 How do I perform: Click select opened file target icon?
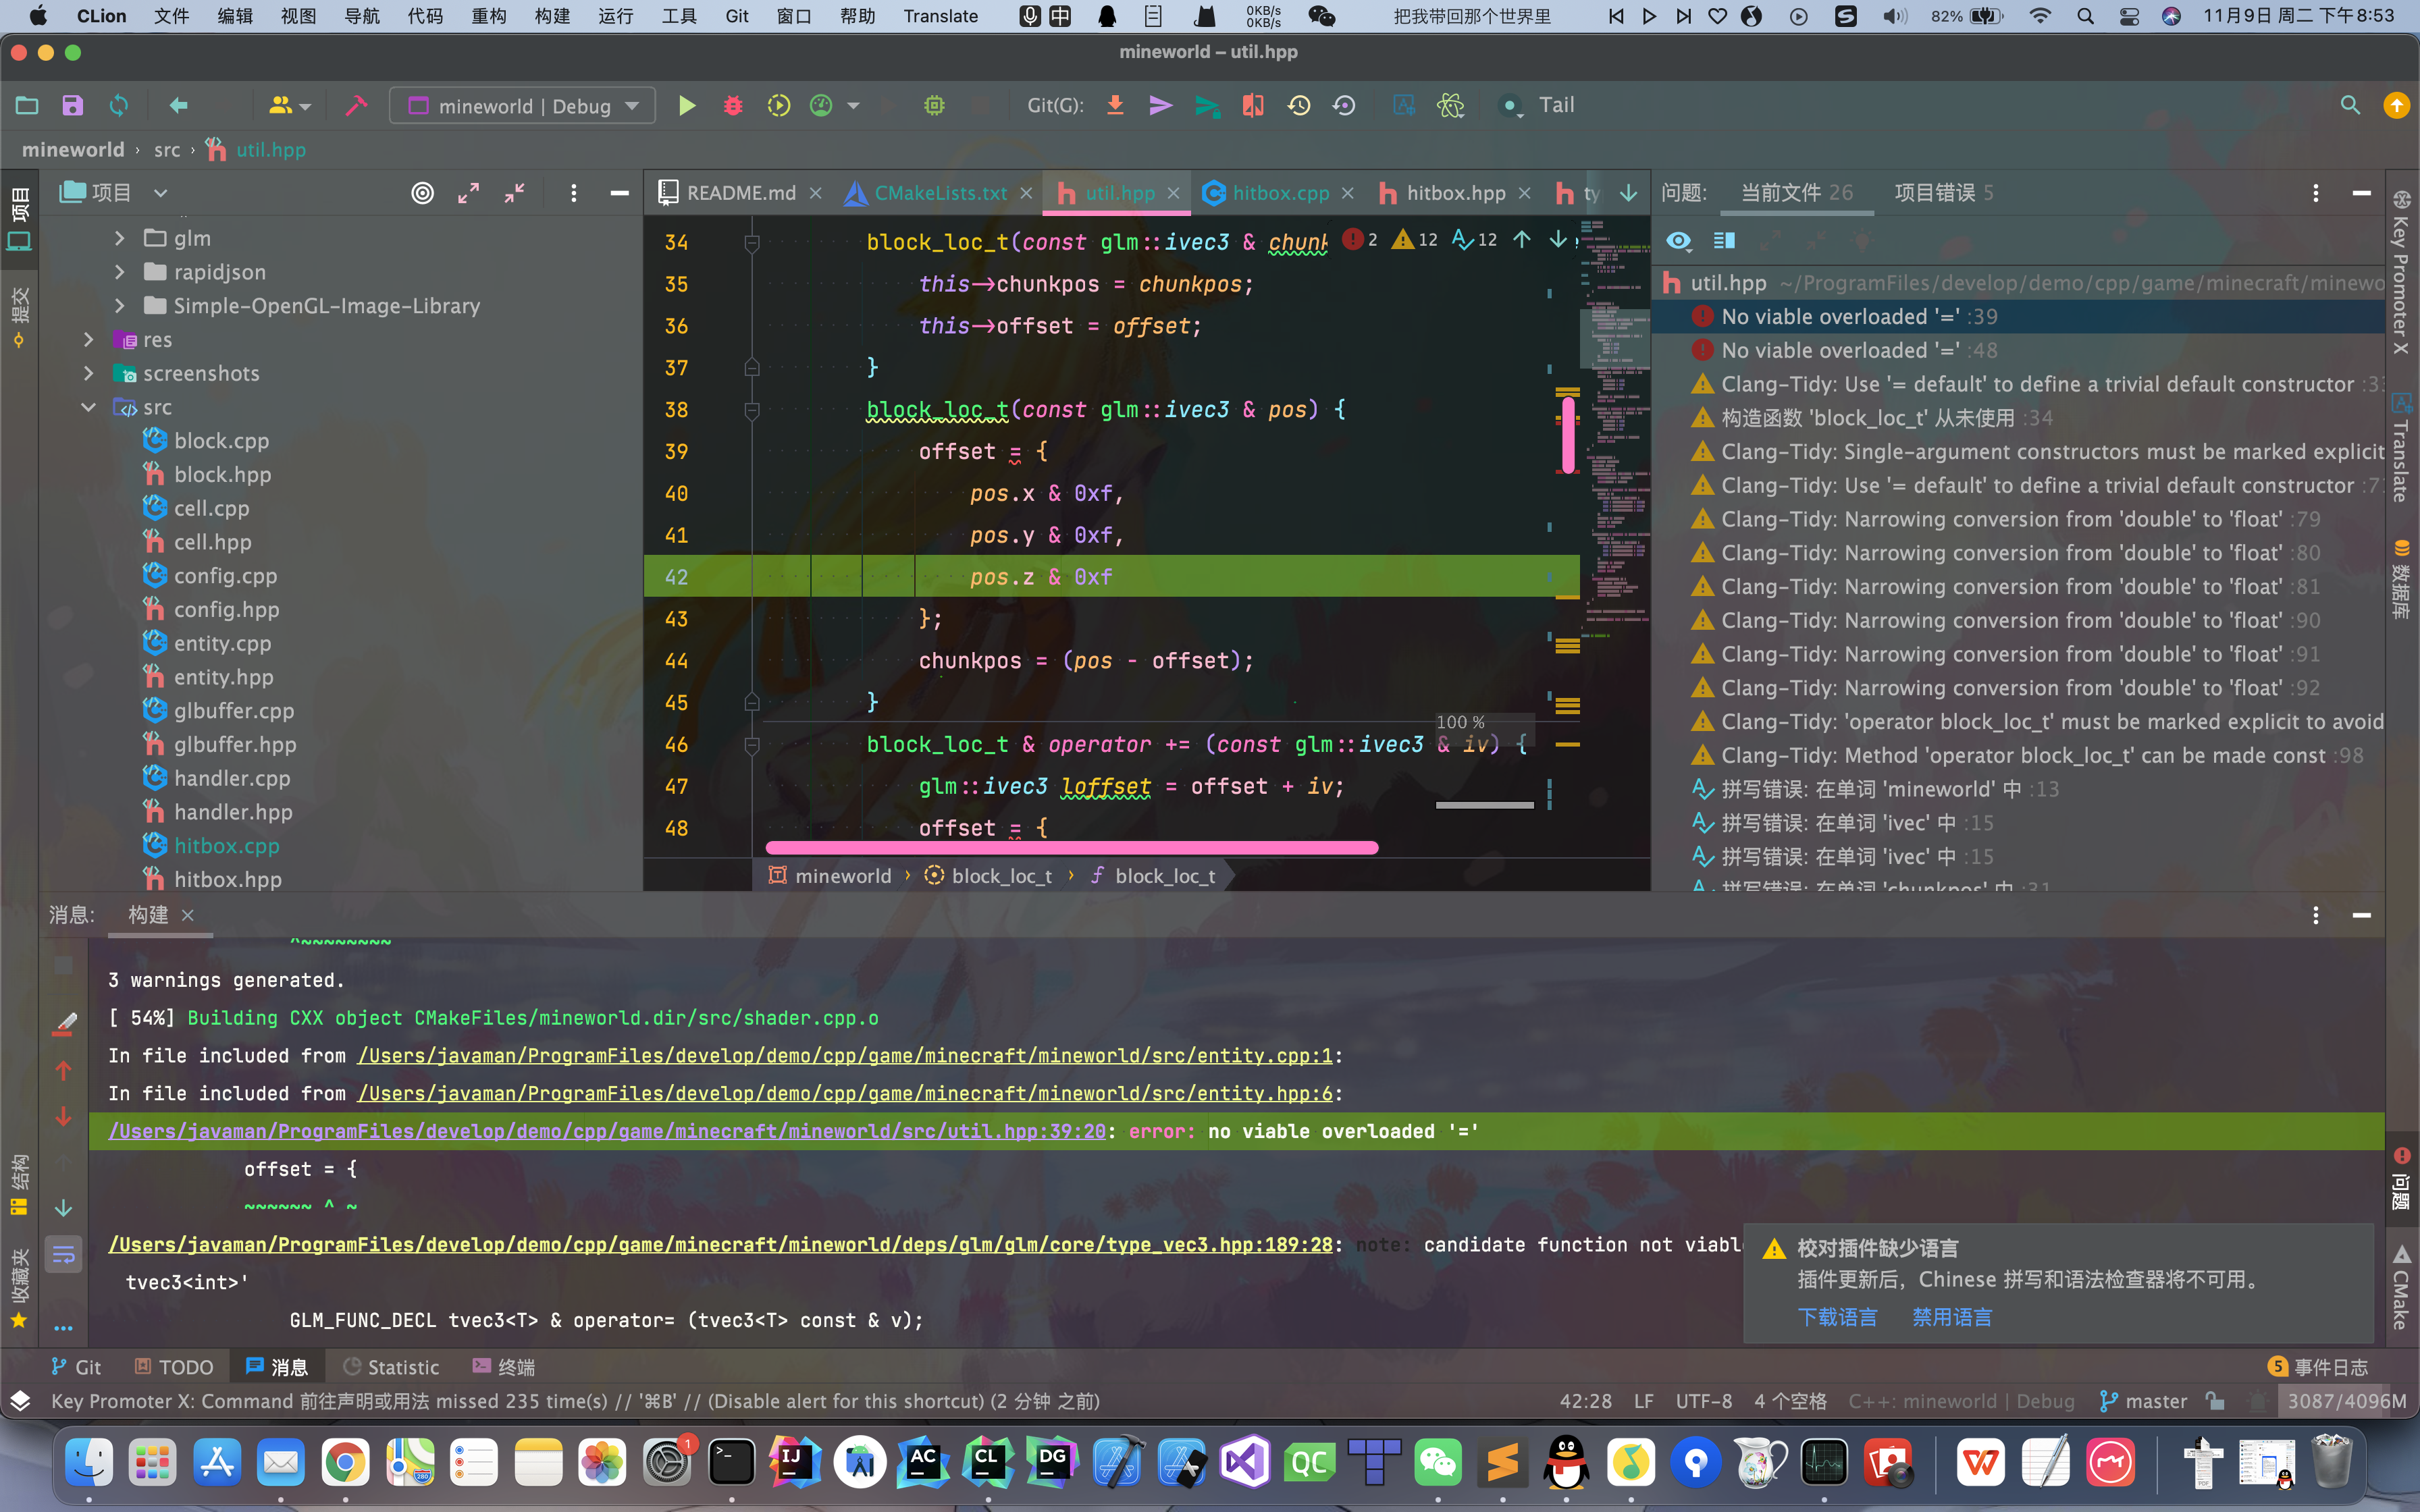tap(423, 193)
